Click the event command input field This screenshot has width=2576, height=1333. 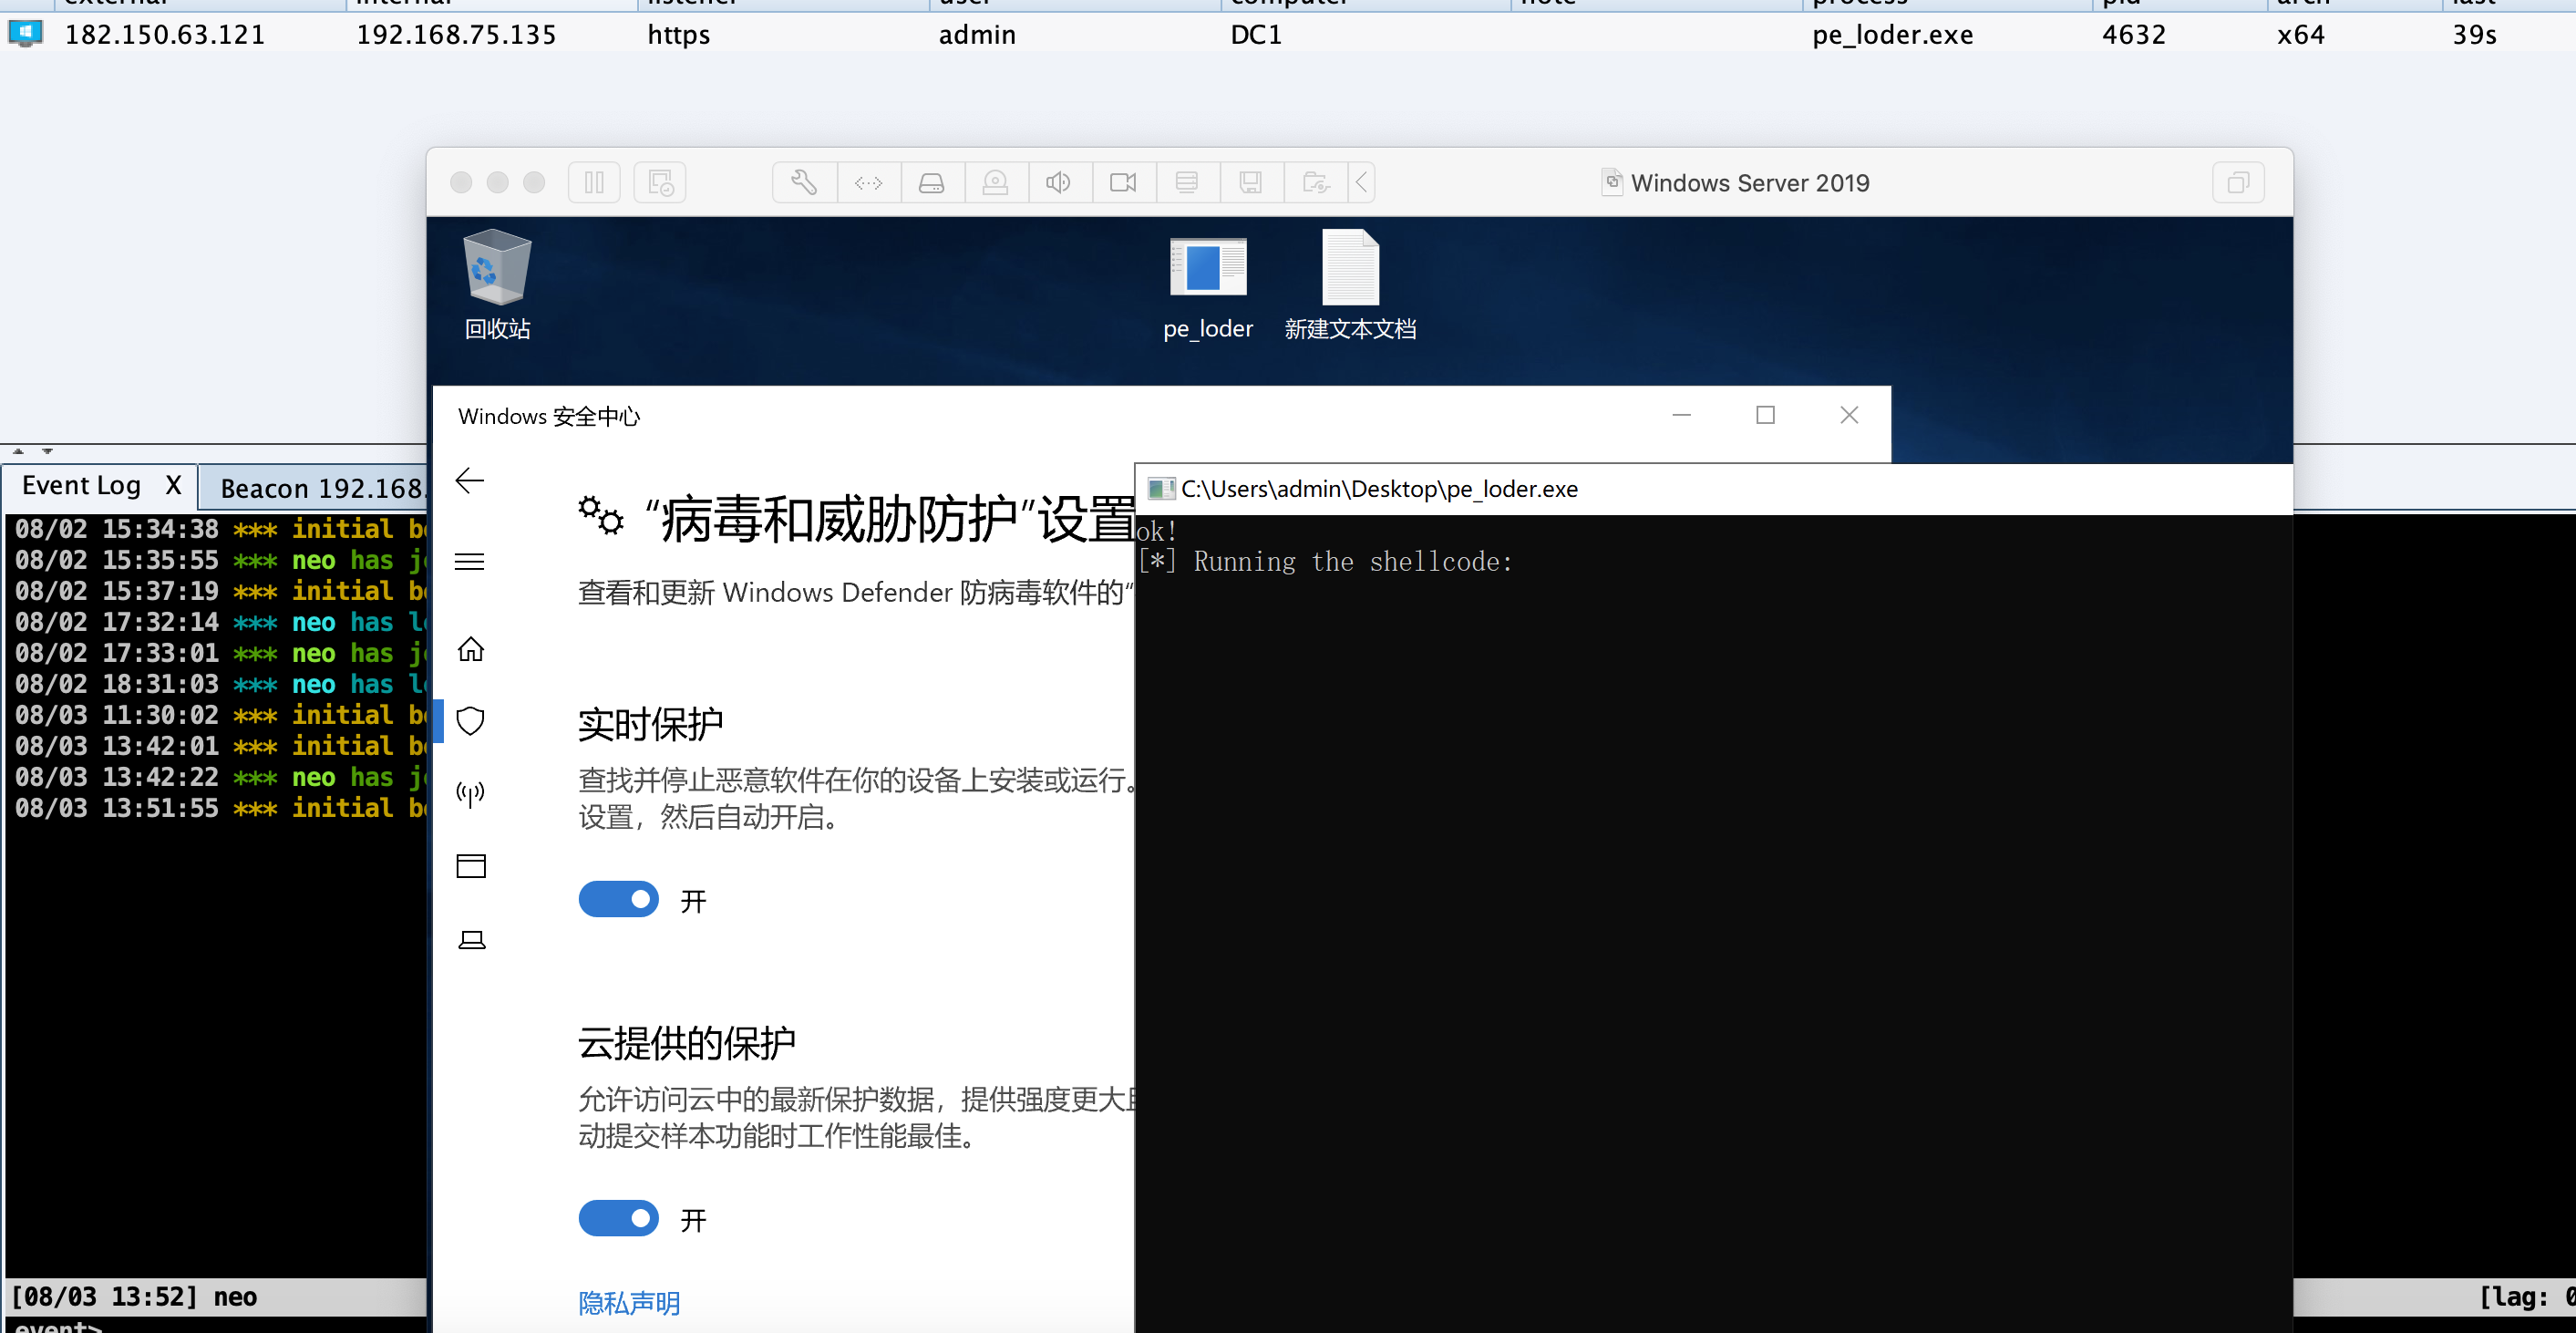pyautogui.click(x=200, y=1327)
